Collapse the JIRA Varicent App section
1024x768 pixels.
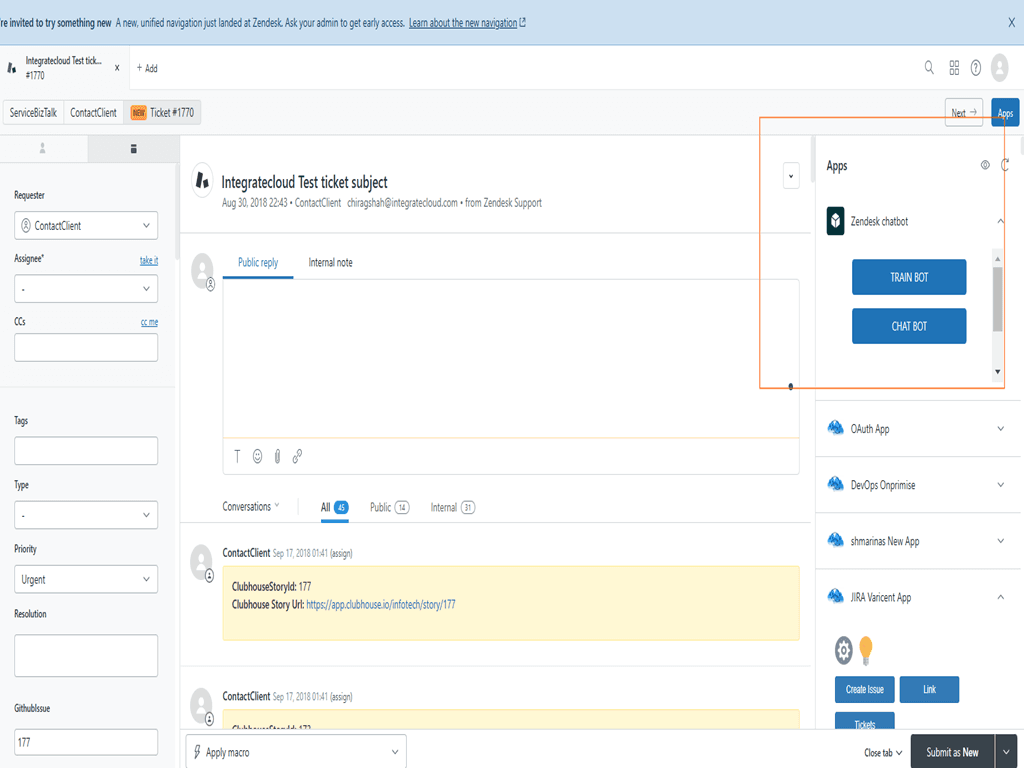pyautogui.click(x=1000, y=598)
